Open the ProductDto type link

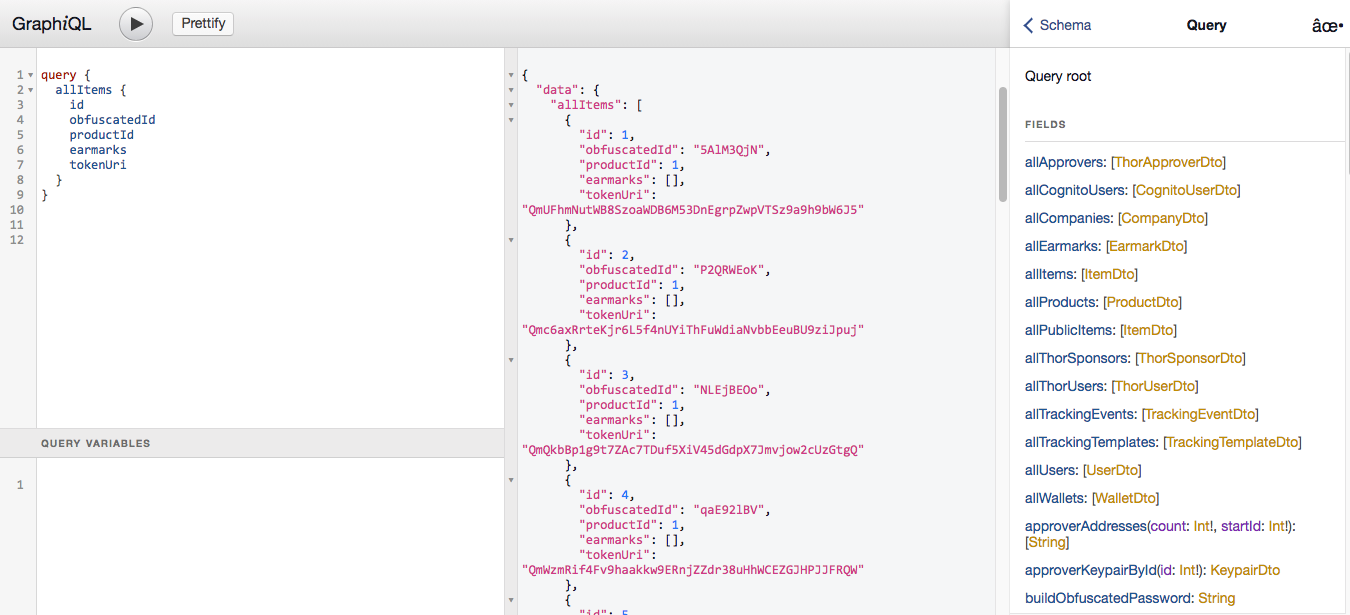(x=1142, y=302)
